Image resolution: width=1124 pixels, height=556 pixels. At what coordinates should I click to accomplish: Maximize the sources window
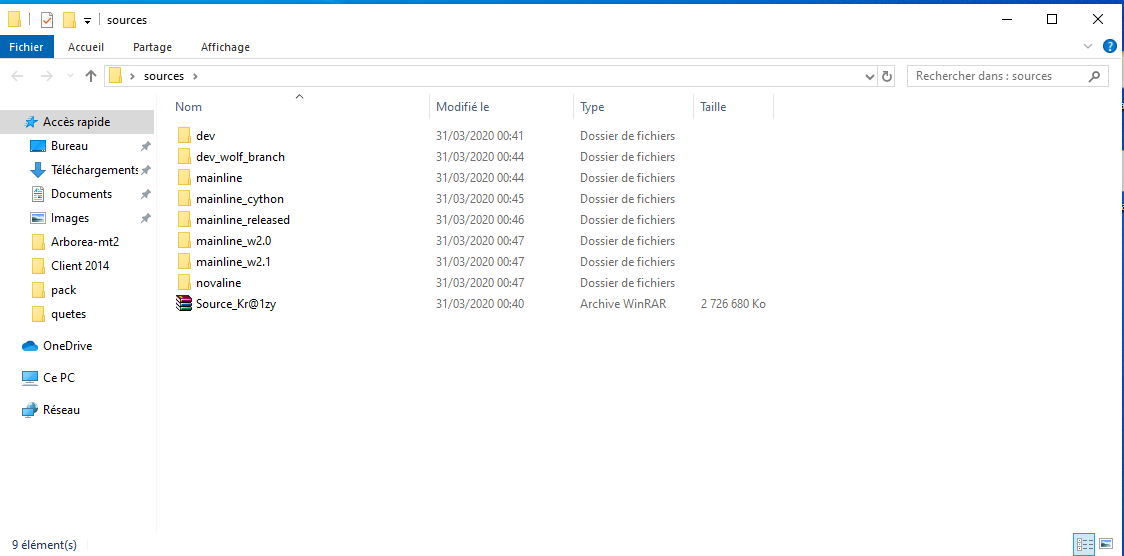pyautogui.click(x=1052, y=19)
